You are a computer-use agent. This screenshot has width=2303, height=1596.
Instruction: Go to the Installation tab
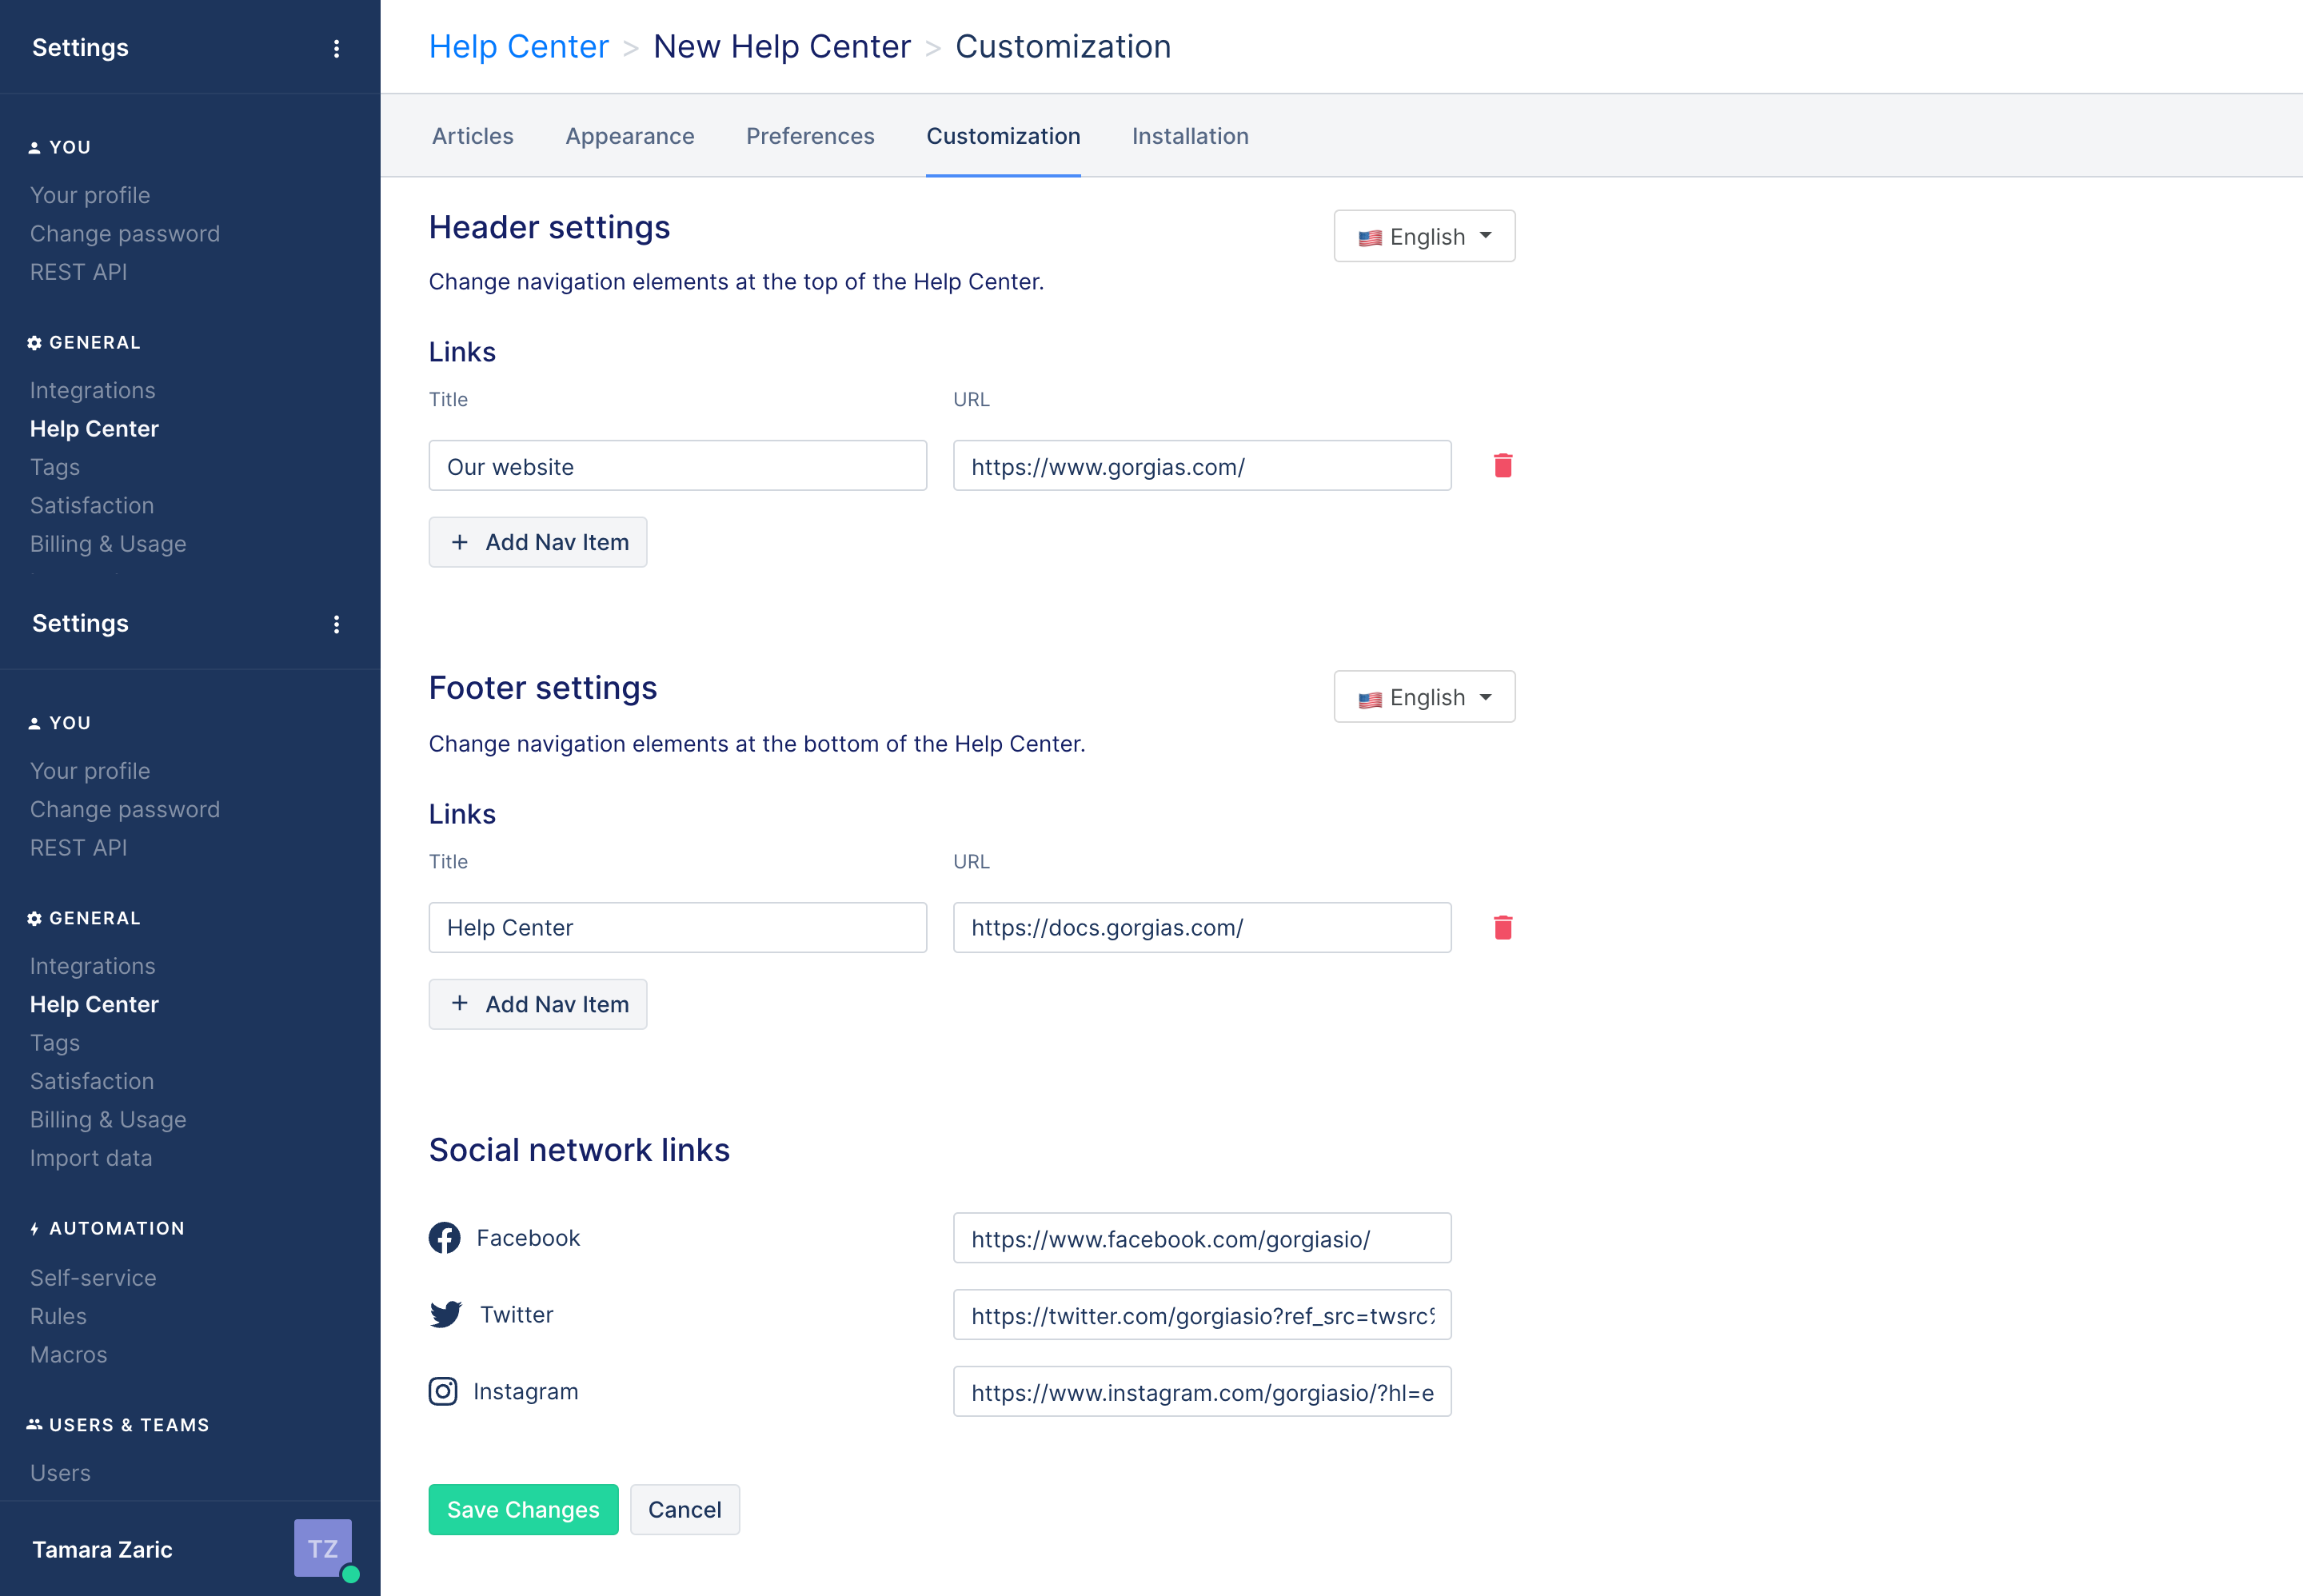pos(1190,136)
